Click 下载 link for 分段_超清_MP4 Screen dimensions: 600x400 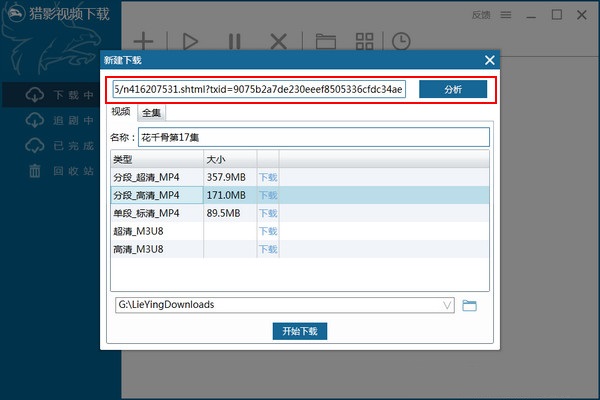[268, 177]
